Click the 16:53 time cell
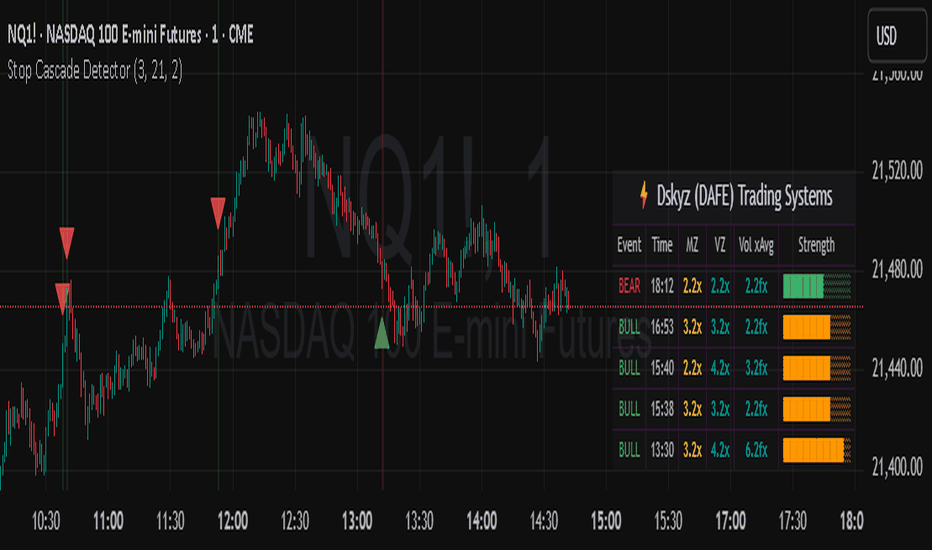The image size is (932, 550). tap(662, 328)
